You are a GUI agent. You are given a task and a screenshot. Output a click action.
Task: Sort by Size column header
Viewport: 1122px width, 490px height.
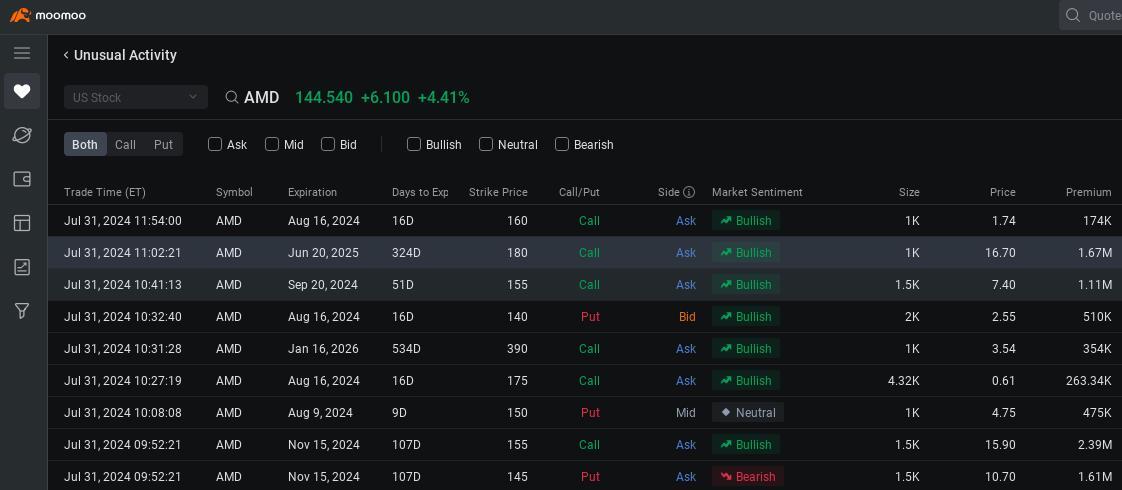tap(909, 192)
